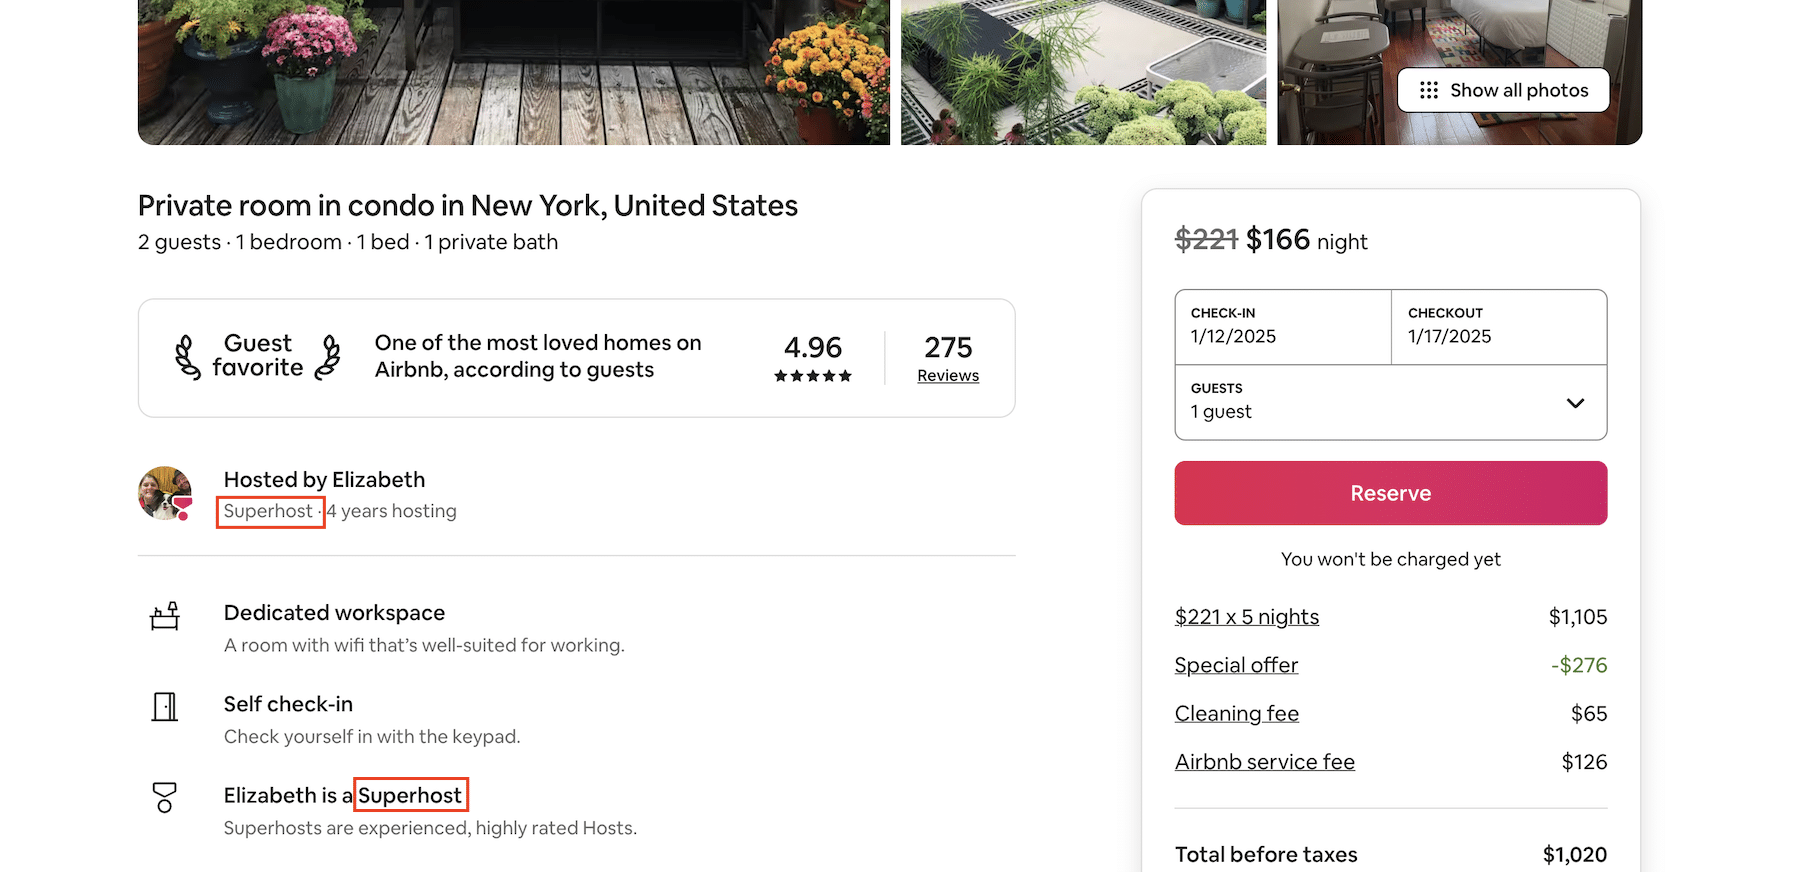Click the Self check-in door icon
This screenshot has height=872, width=1800.
pos(165,707)
